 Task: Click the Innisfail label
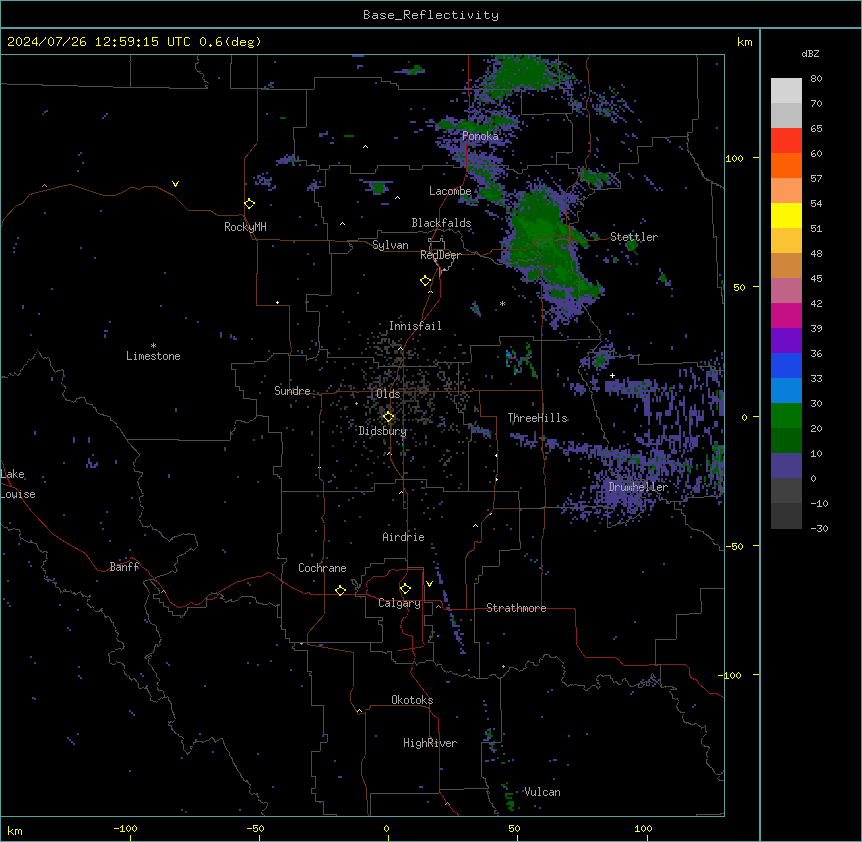(415, 326)
